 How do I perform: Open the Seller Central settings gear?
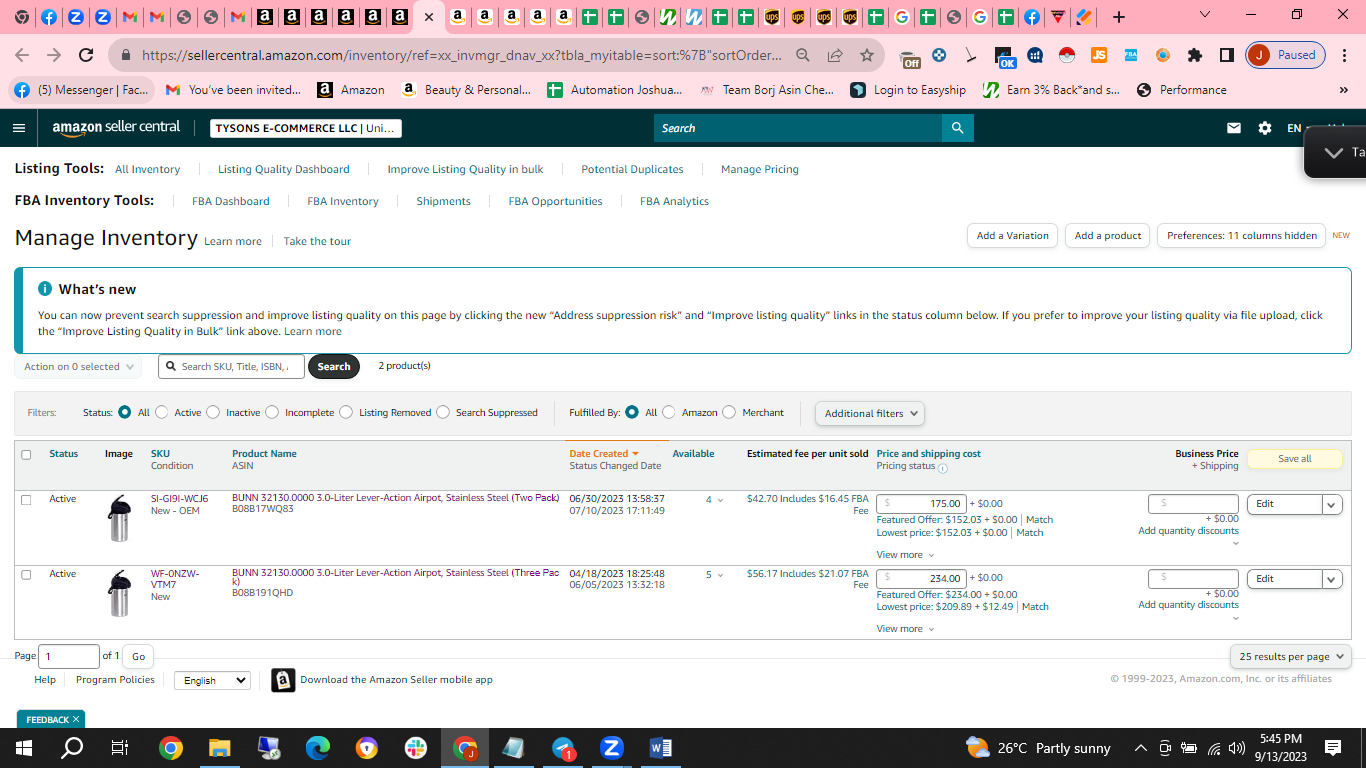1265,128
